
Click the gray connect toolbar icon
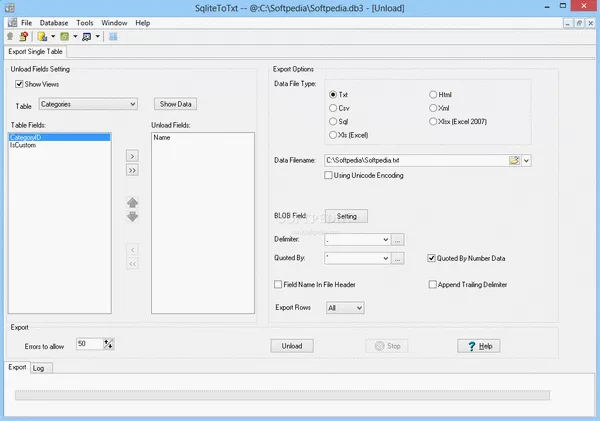(10, 36)
